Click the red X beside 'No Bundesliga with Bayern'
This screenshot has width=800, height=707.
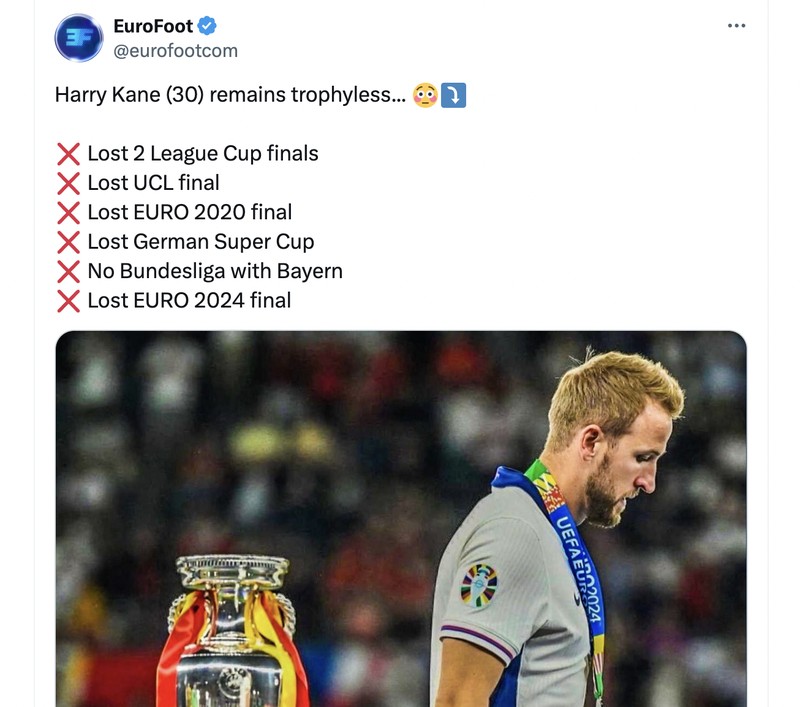pos(67,271)
